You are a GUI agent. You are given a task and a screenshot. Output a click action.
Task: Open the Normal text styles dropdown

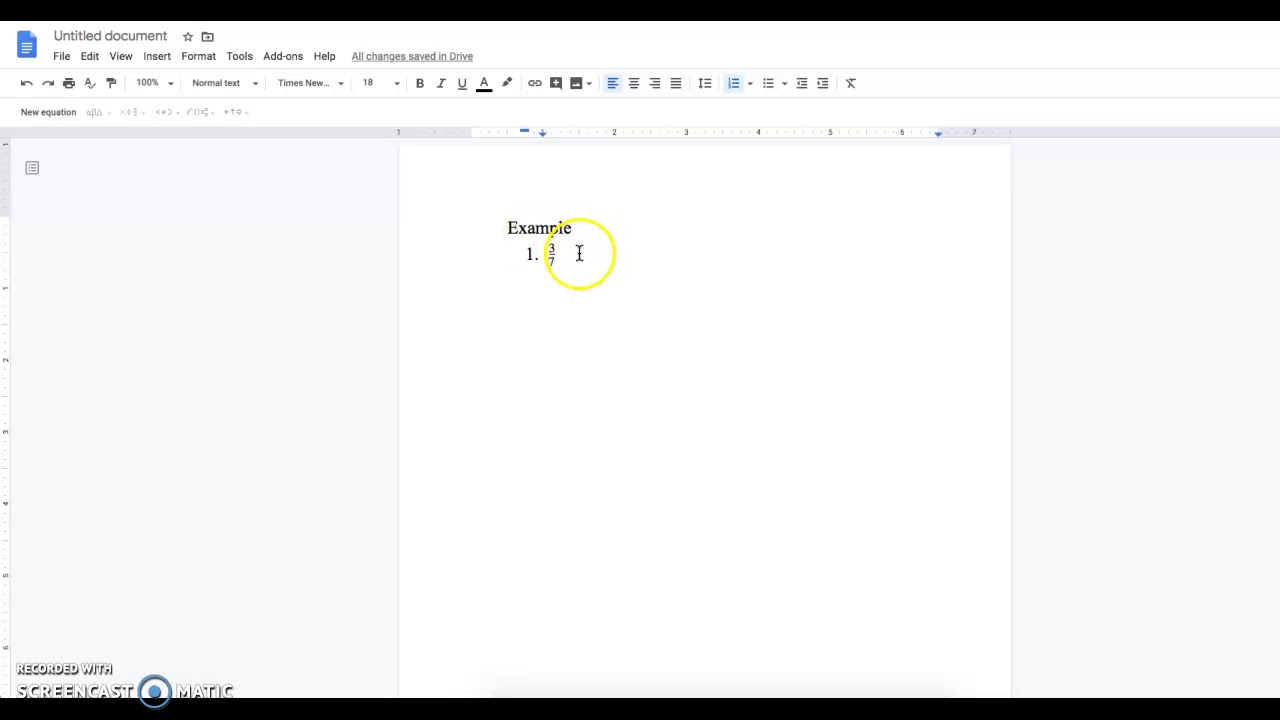pyautogui.click(x=225, y=83)
